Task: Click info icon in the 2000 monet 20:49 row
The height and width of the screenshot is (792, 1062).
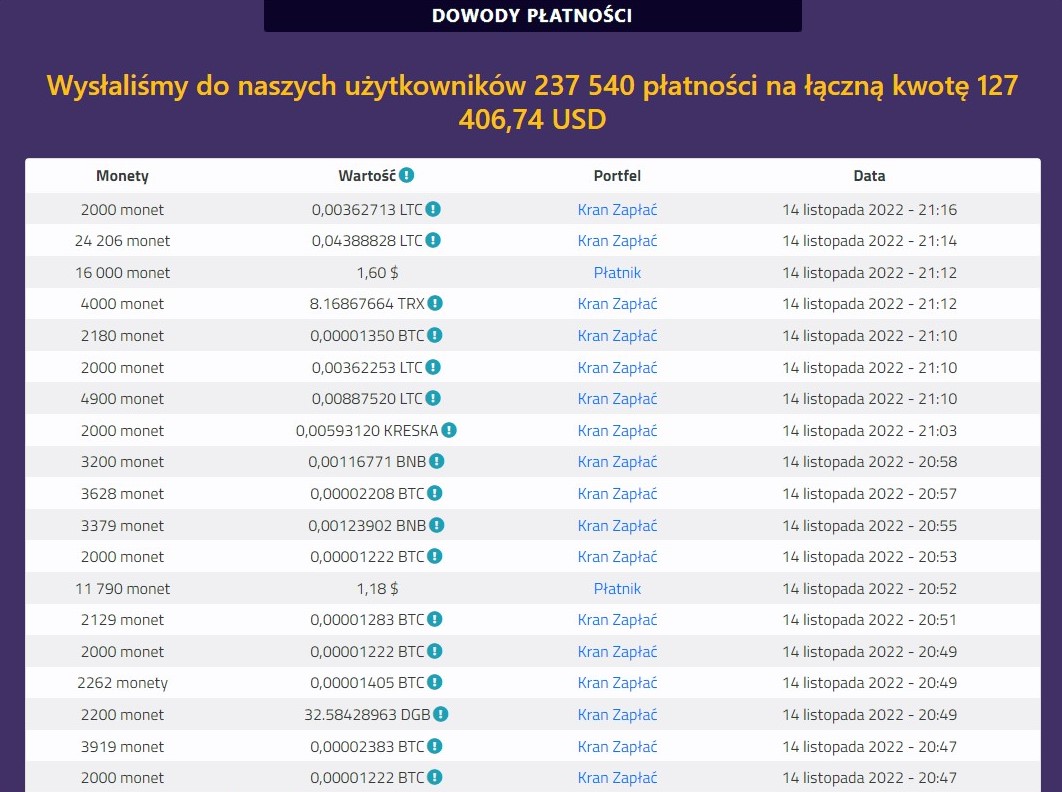Action: pyautogui.click(x=435, y=651)
